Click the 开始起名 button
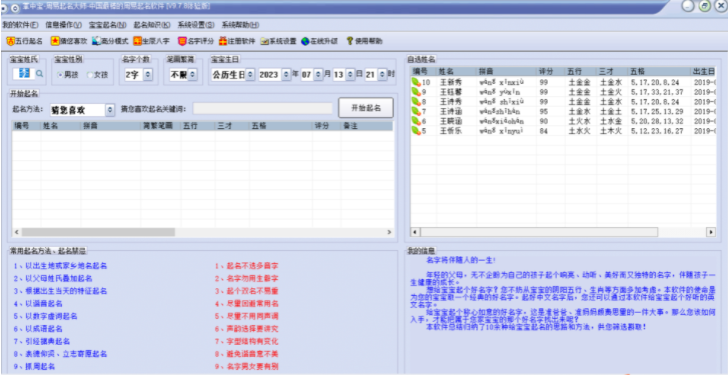The image size is (728, 375). (x=366, y=108)
